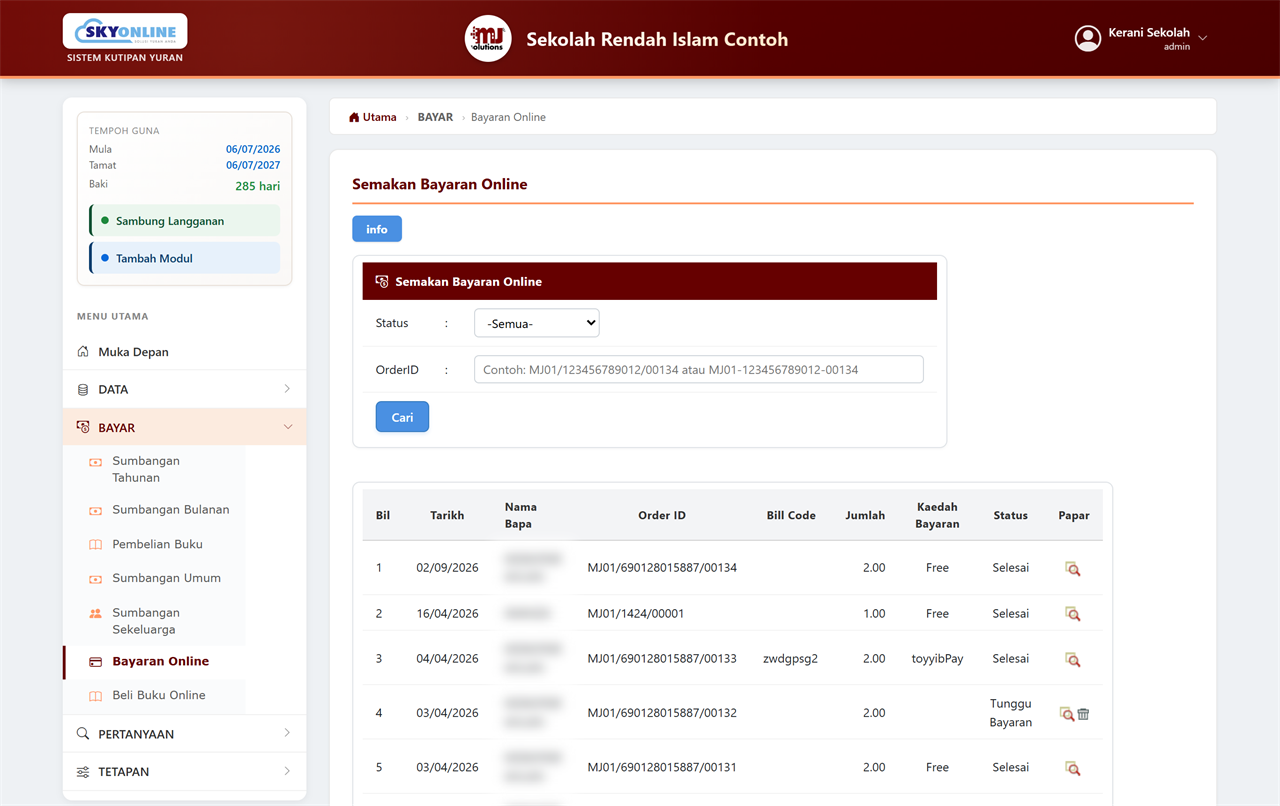Image resolution: width=1280 pixels, height=806 pixels.
Task: Collapse the BAYAR menu chevron
Action: pos(287,427)
